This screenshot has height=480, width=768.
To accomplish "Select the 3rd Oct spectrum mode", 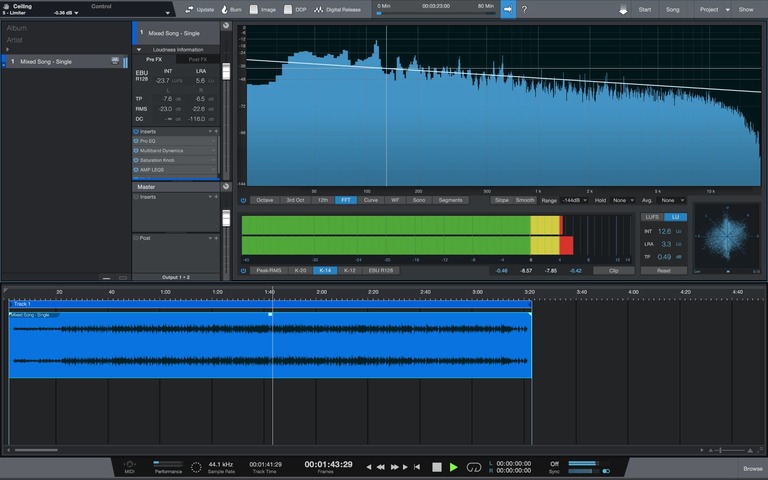I will [295, 200].
